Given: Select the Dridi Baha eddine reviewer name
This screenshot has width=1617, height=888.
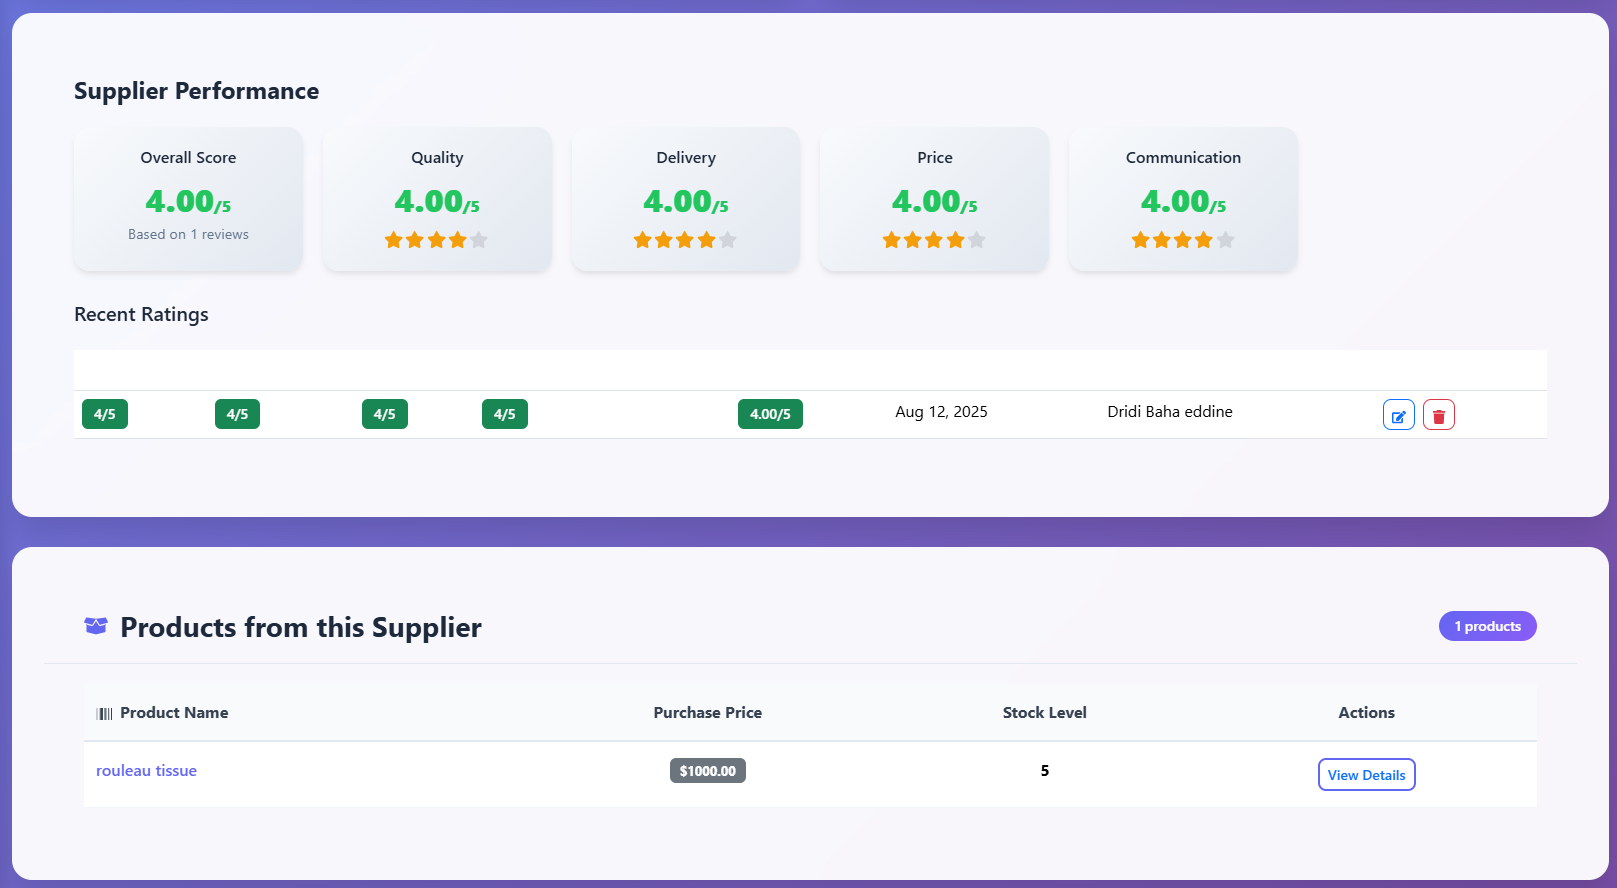Looking at the screenshot, I should (1169, 412).
